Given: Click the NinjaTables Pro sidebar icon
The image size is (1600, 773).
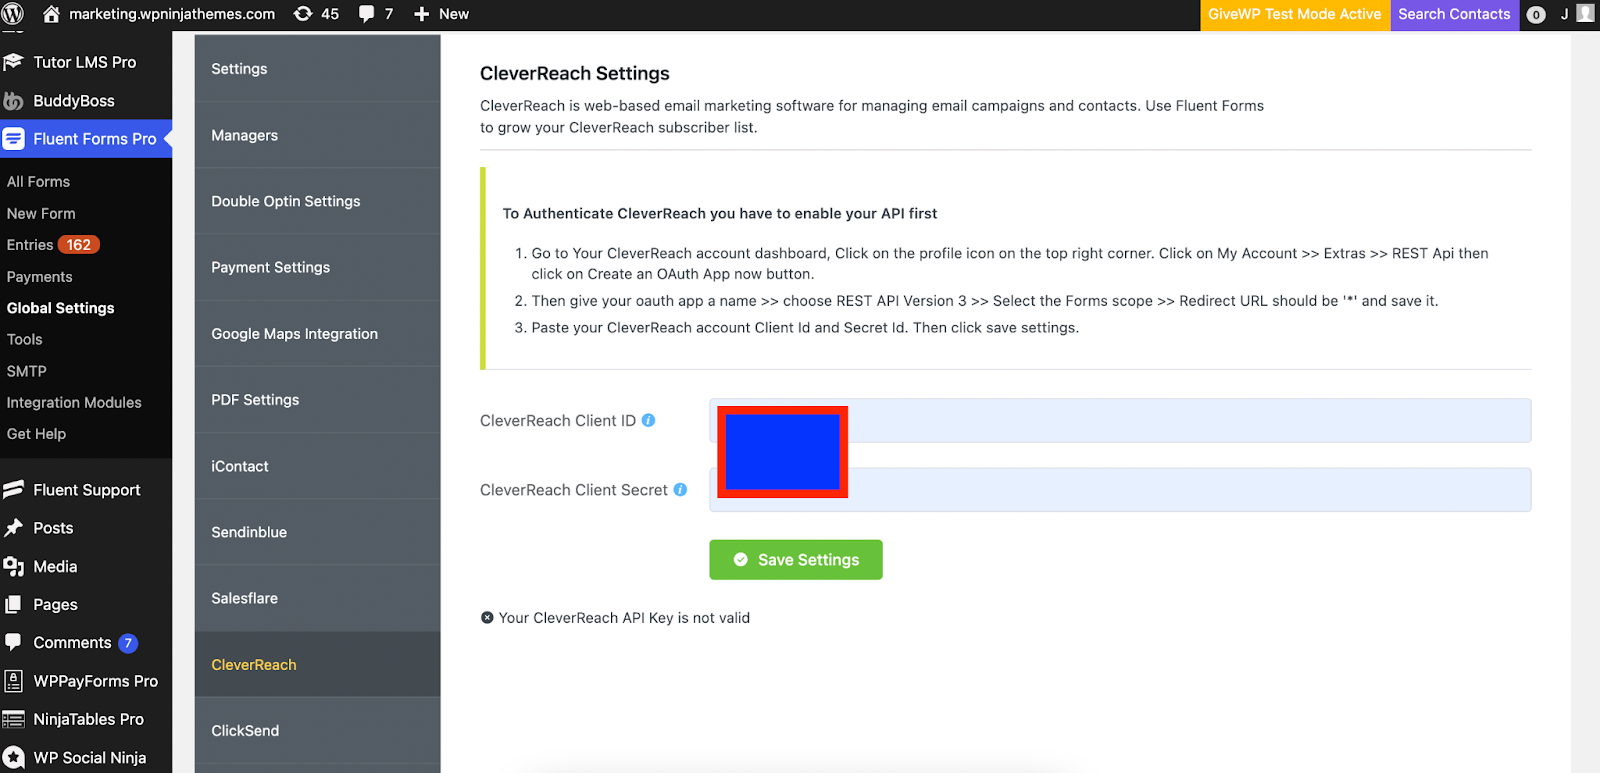Looking at the screenshot, I should point(13,719).
